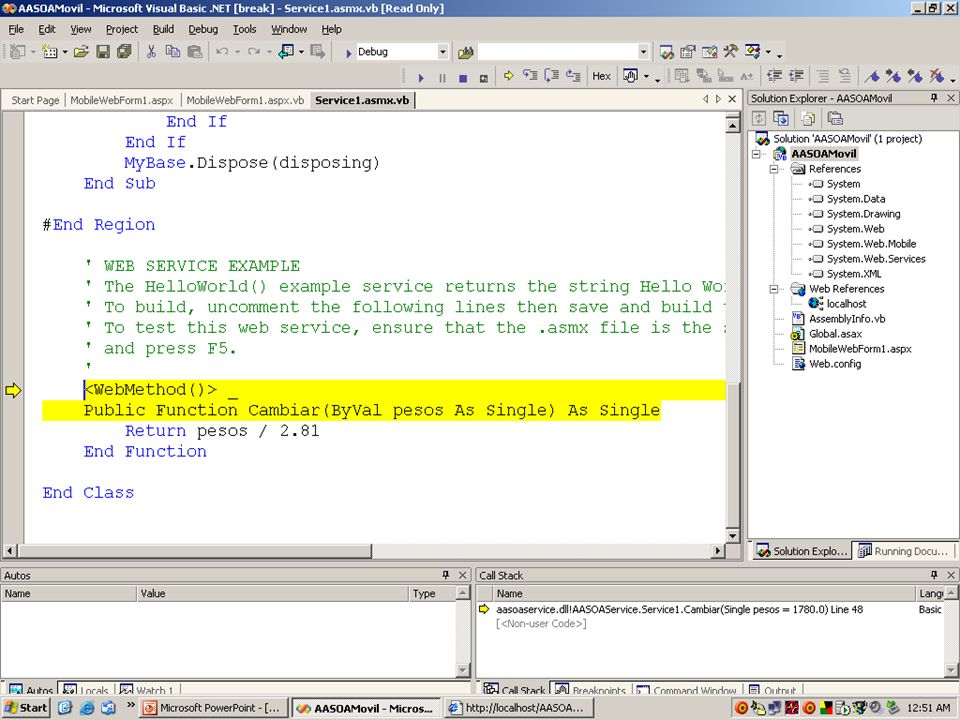Click the Paste clipboard icon

(195, 52)
